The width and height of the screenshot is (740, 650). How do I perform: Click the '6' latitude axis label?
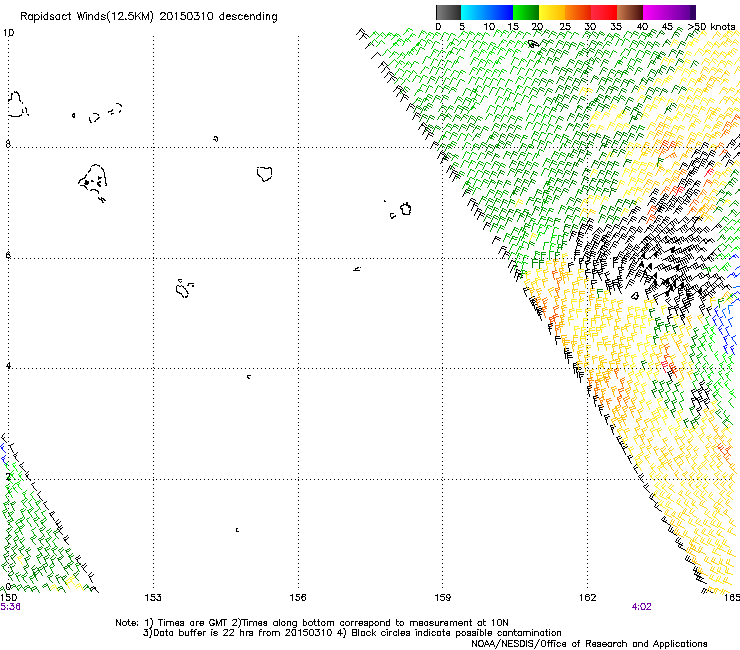click(8, 255)
